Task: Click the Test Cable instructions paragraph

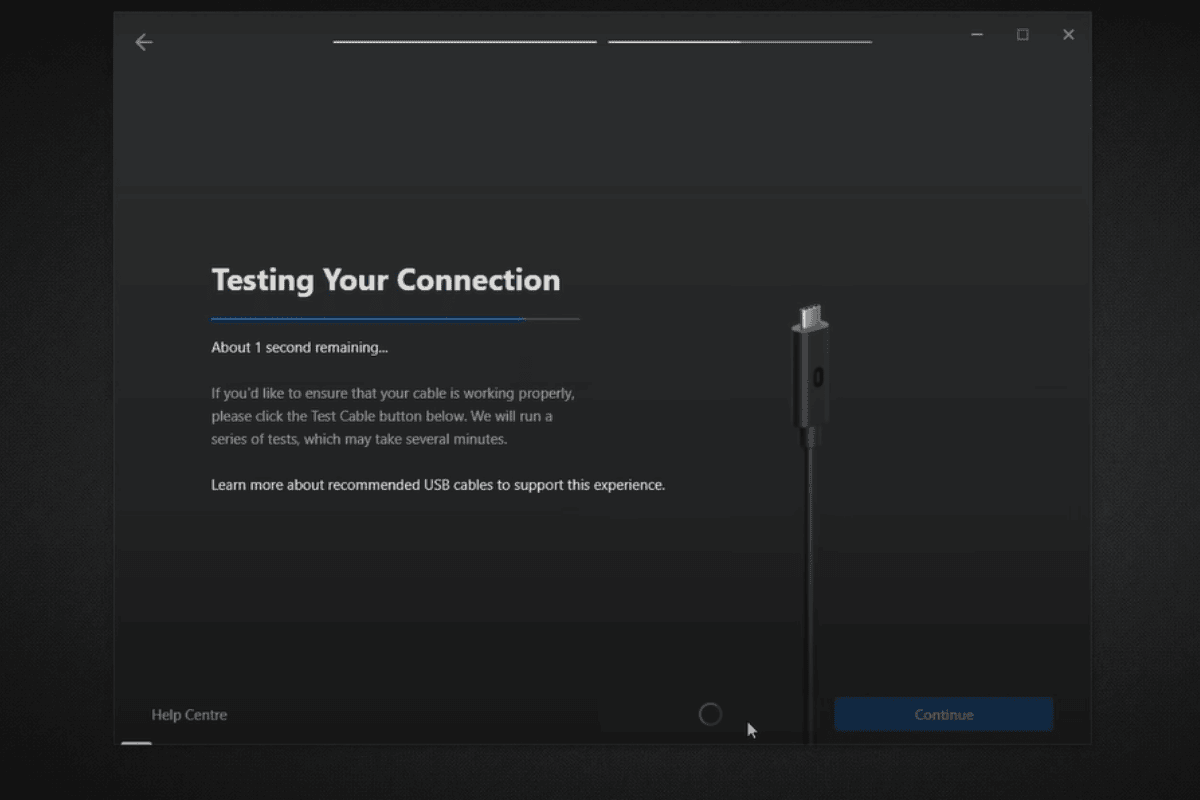Action: (393, 416)
